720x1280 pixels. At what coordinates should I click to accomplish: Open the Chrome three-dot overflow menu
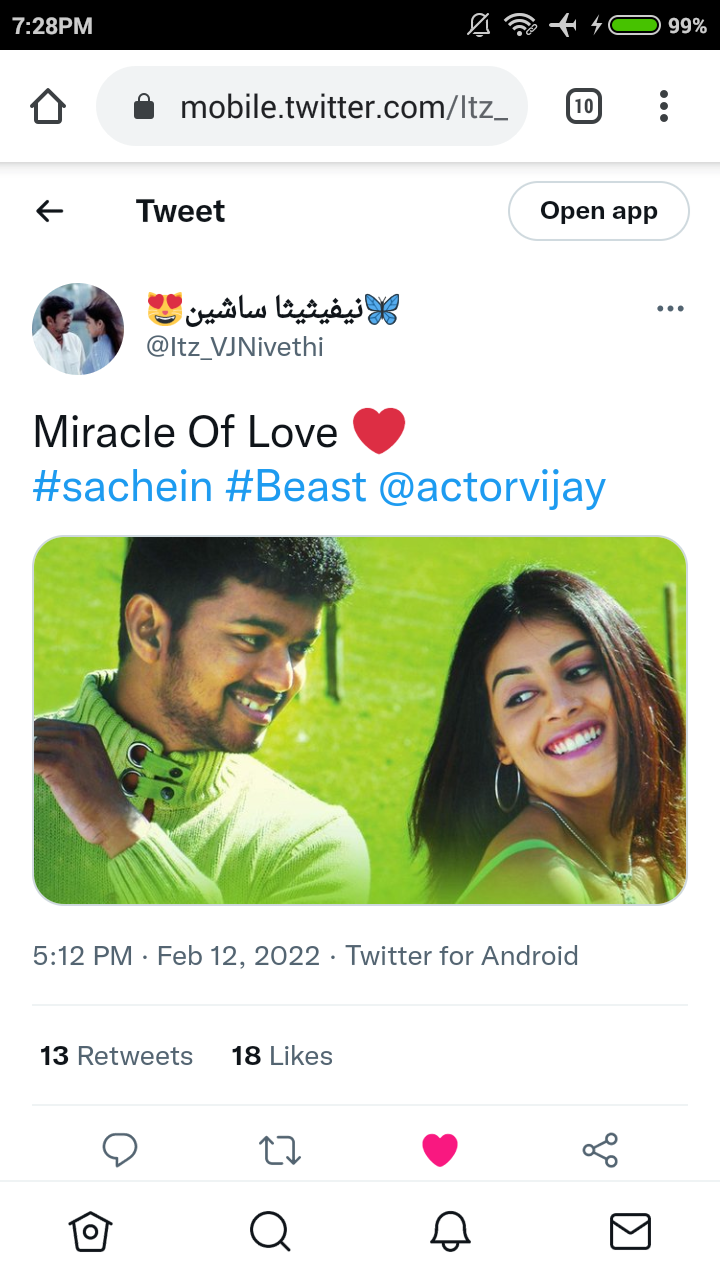click(664, 106)
